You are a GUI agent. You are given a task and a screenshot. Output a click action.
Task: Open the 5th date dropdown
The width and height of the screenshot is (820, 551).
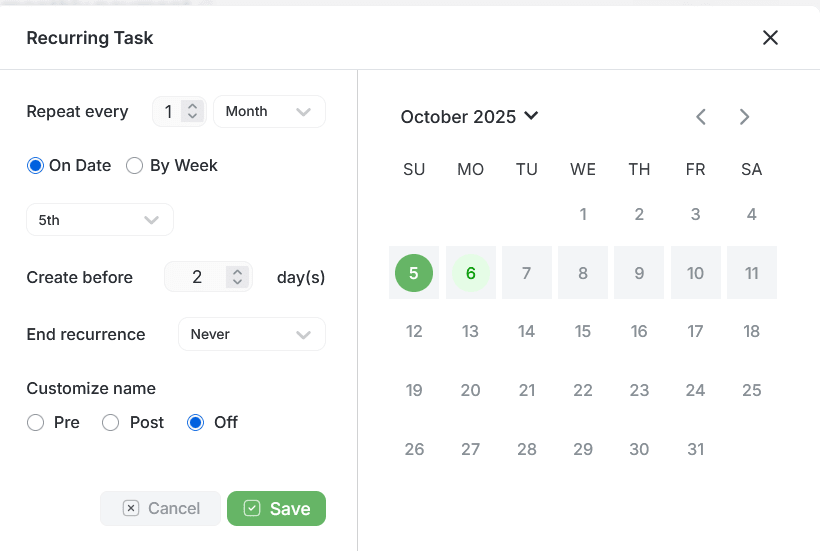pyautogui.click(x=99, y=220)
